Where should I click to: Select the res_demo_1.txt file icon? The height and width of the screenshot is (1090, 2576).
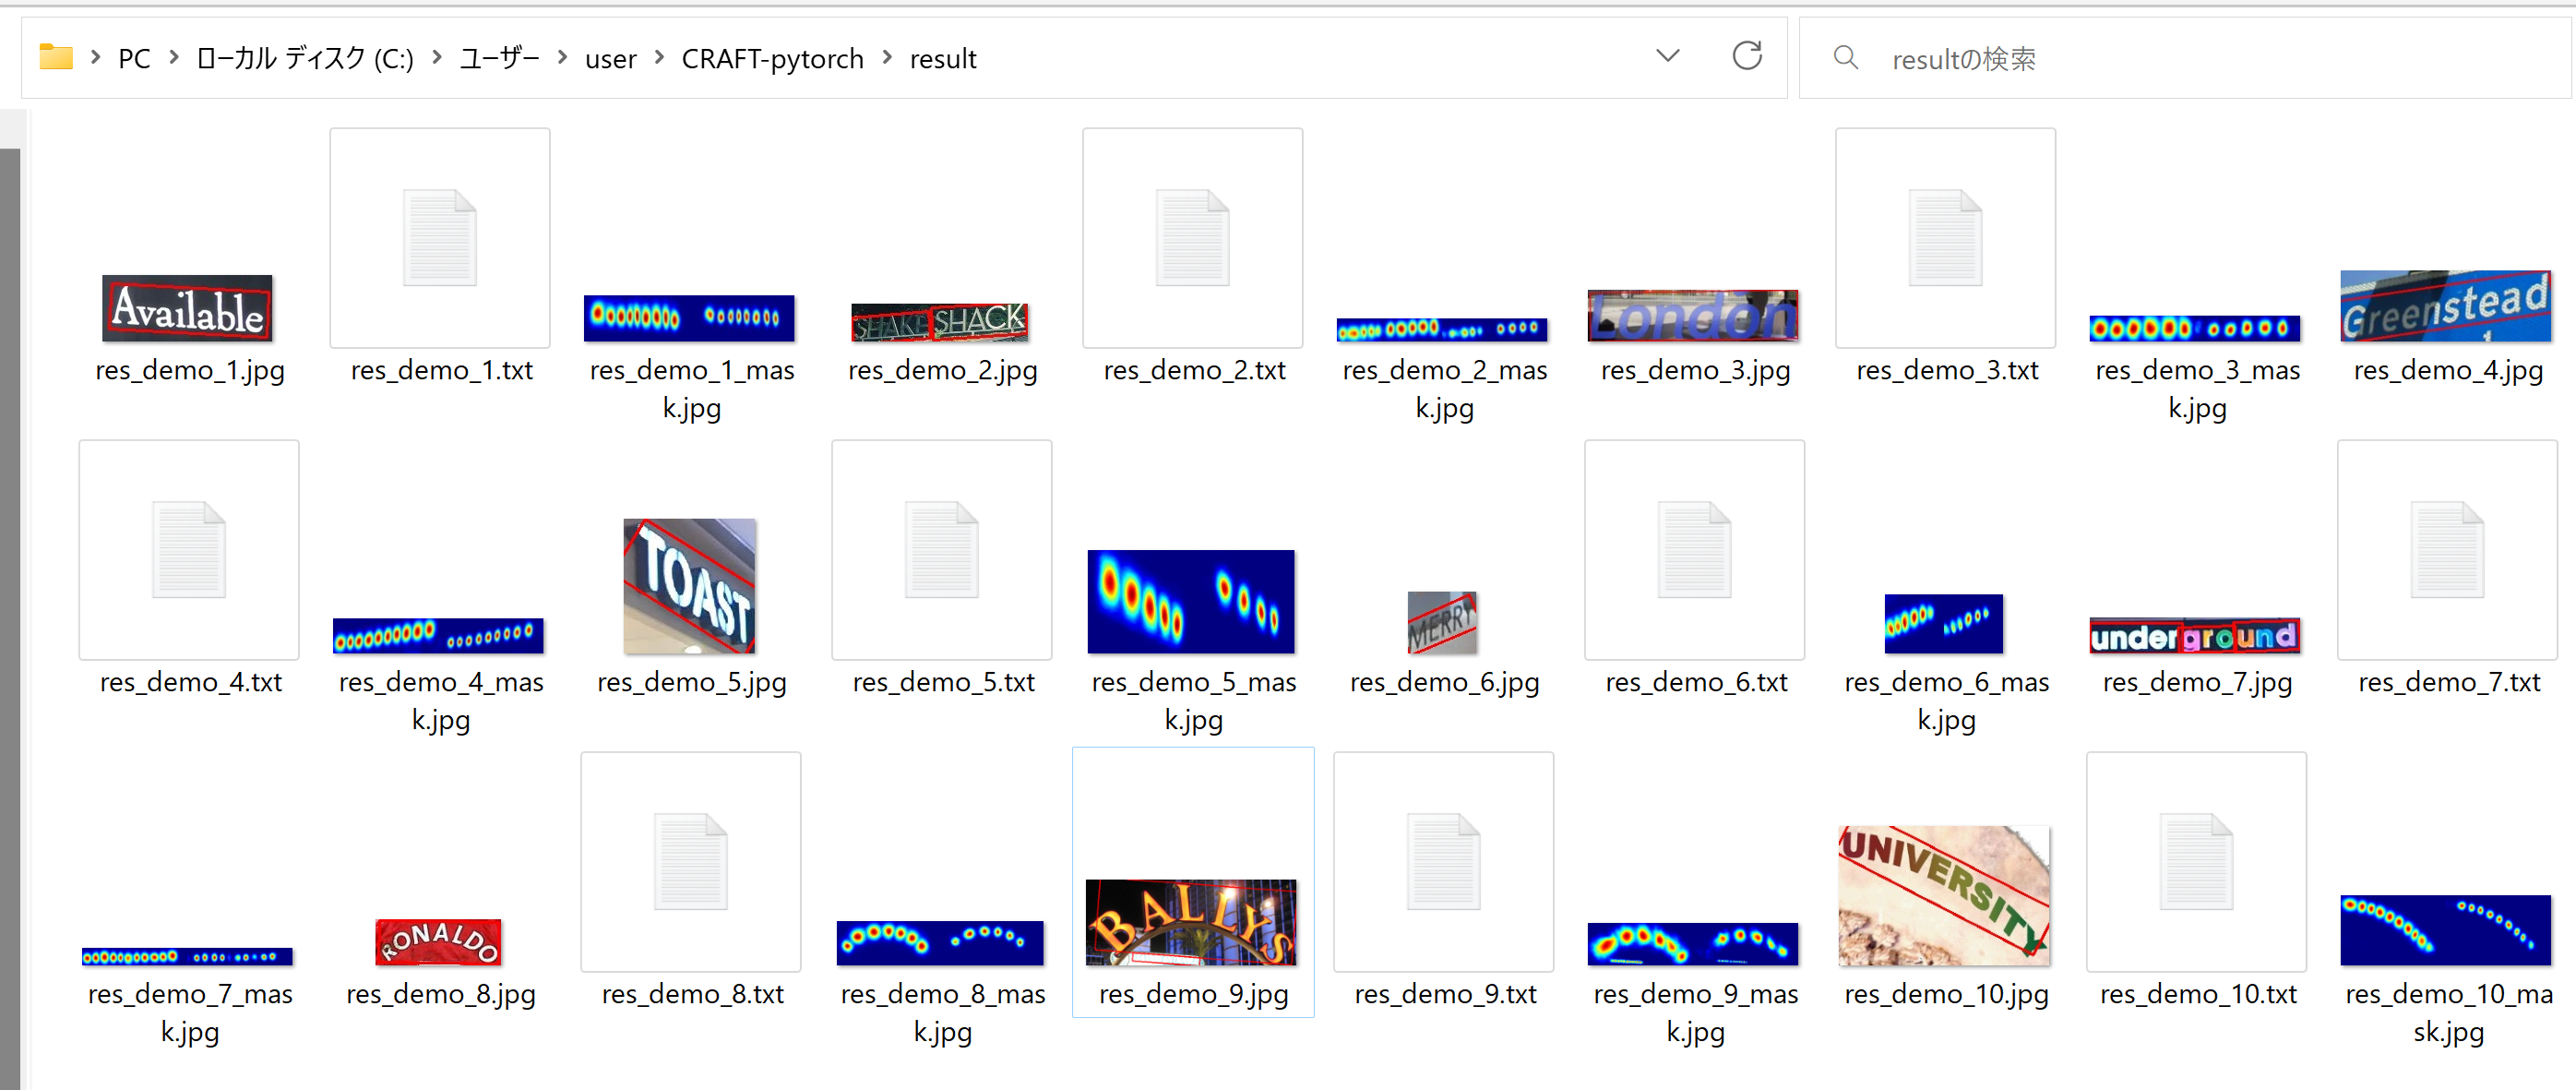tap(439, 238)
